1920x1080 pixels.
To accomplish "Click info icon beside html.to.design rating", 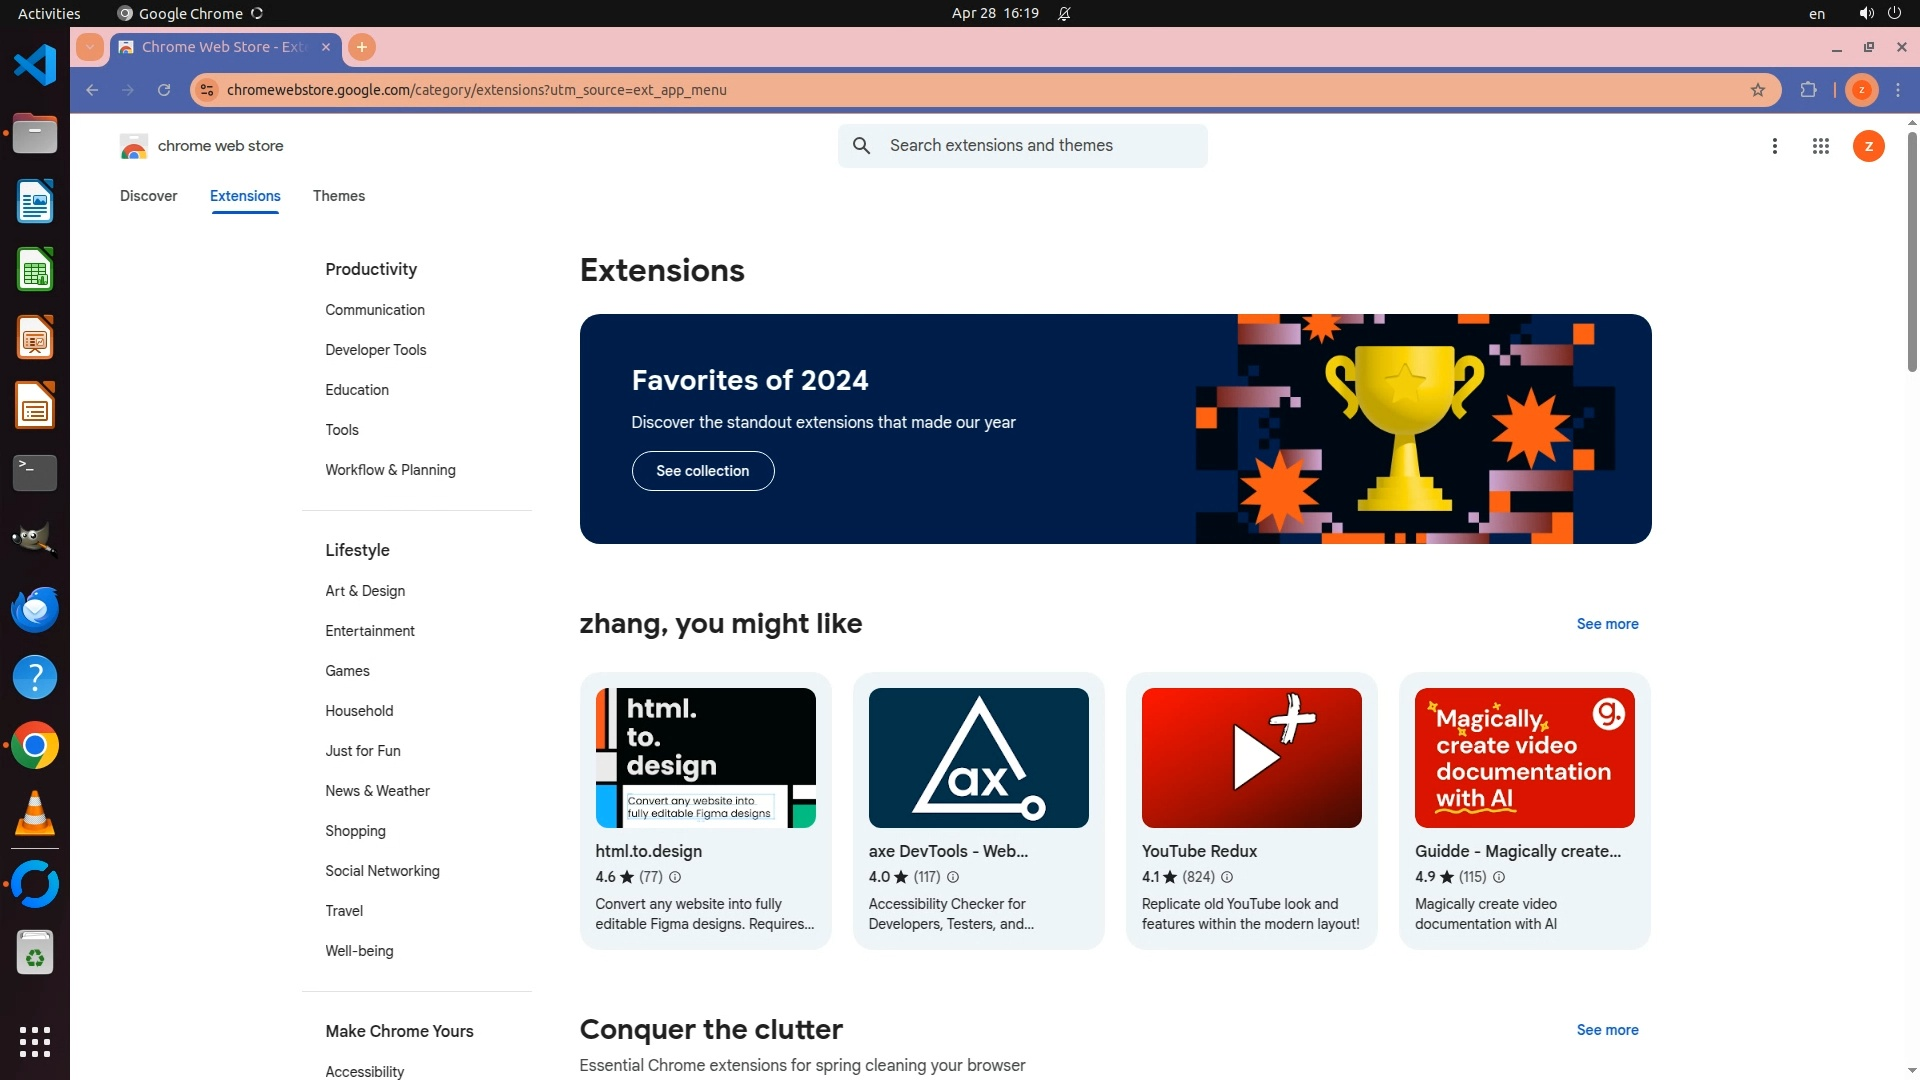I will click(x=675, y=877).
